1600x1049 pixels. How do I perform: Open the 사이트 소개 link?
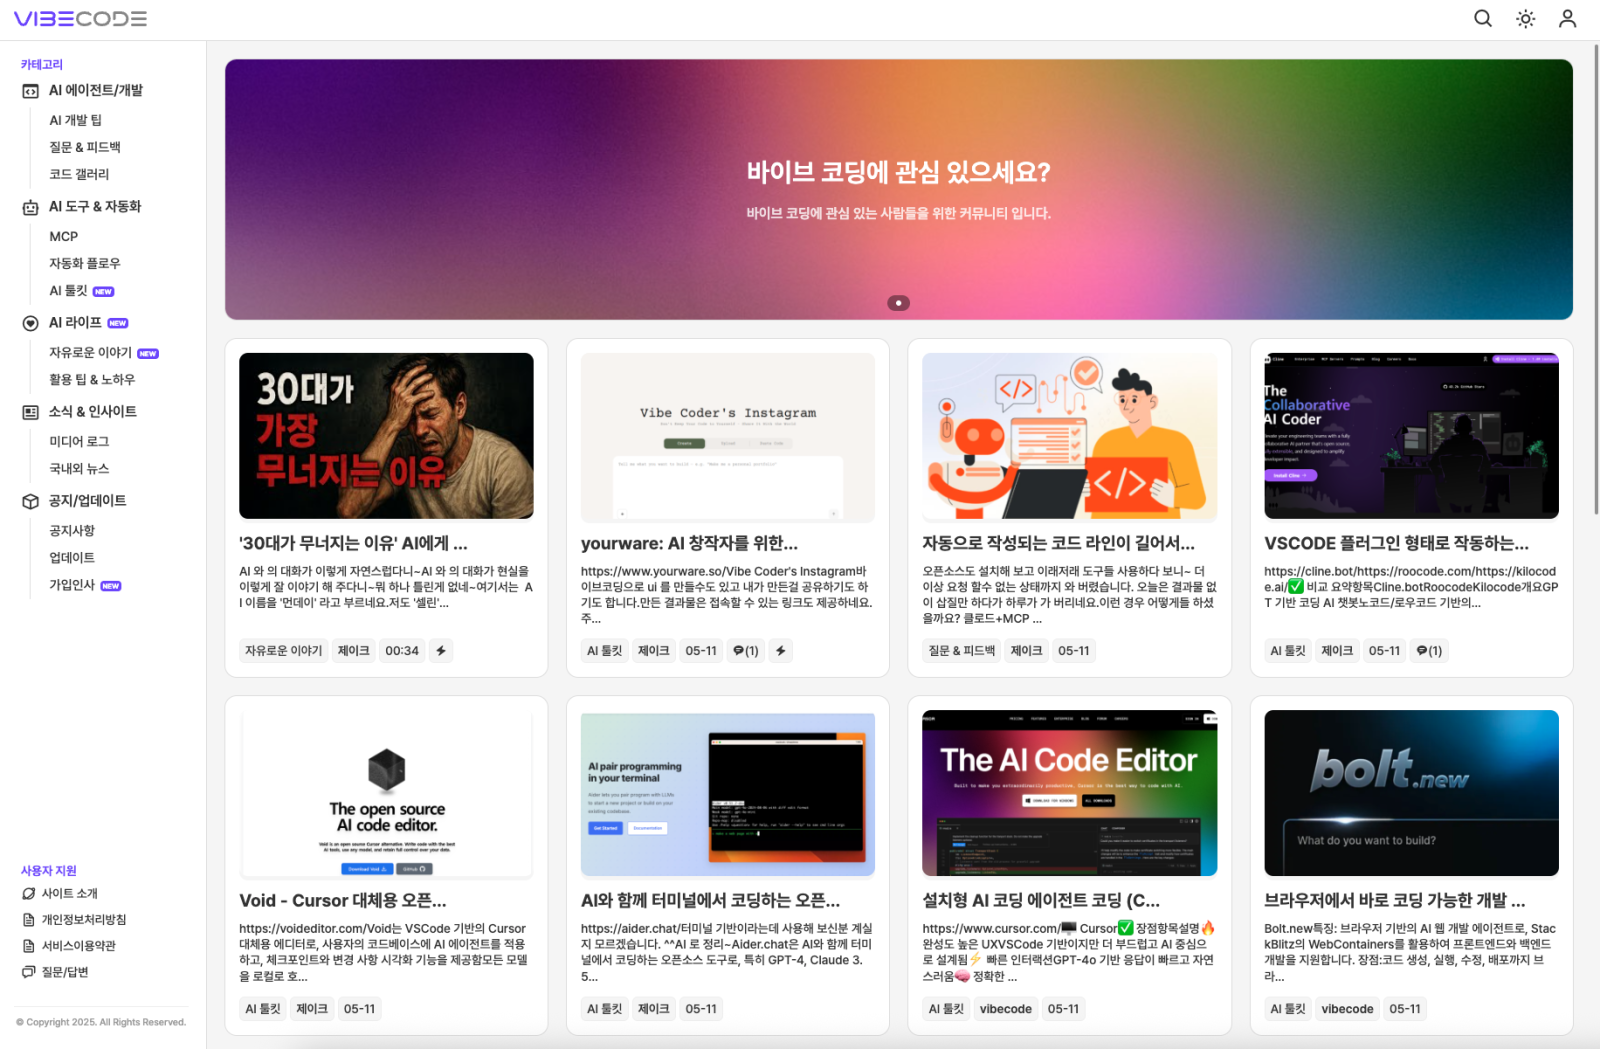coord(69,894)
